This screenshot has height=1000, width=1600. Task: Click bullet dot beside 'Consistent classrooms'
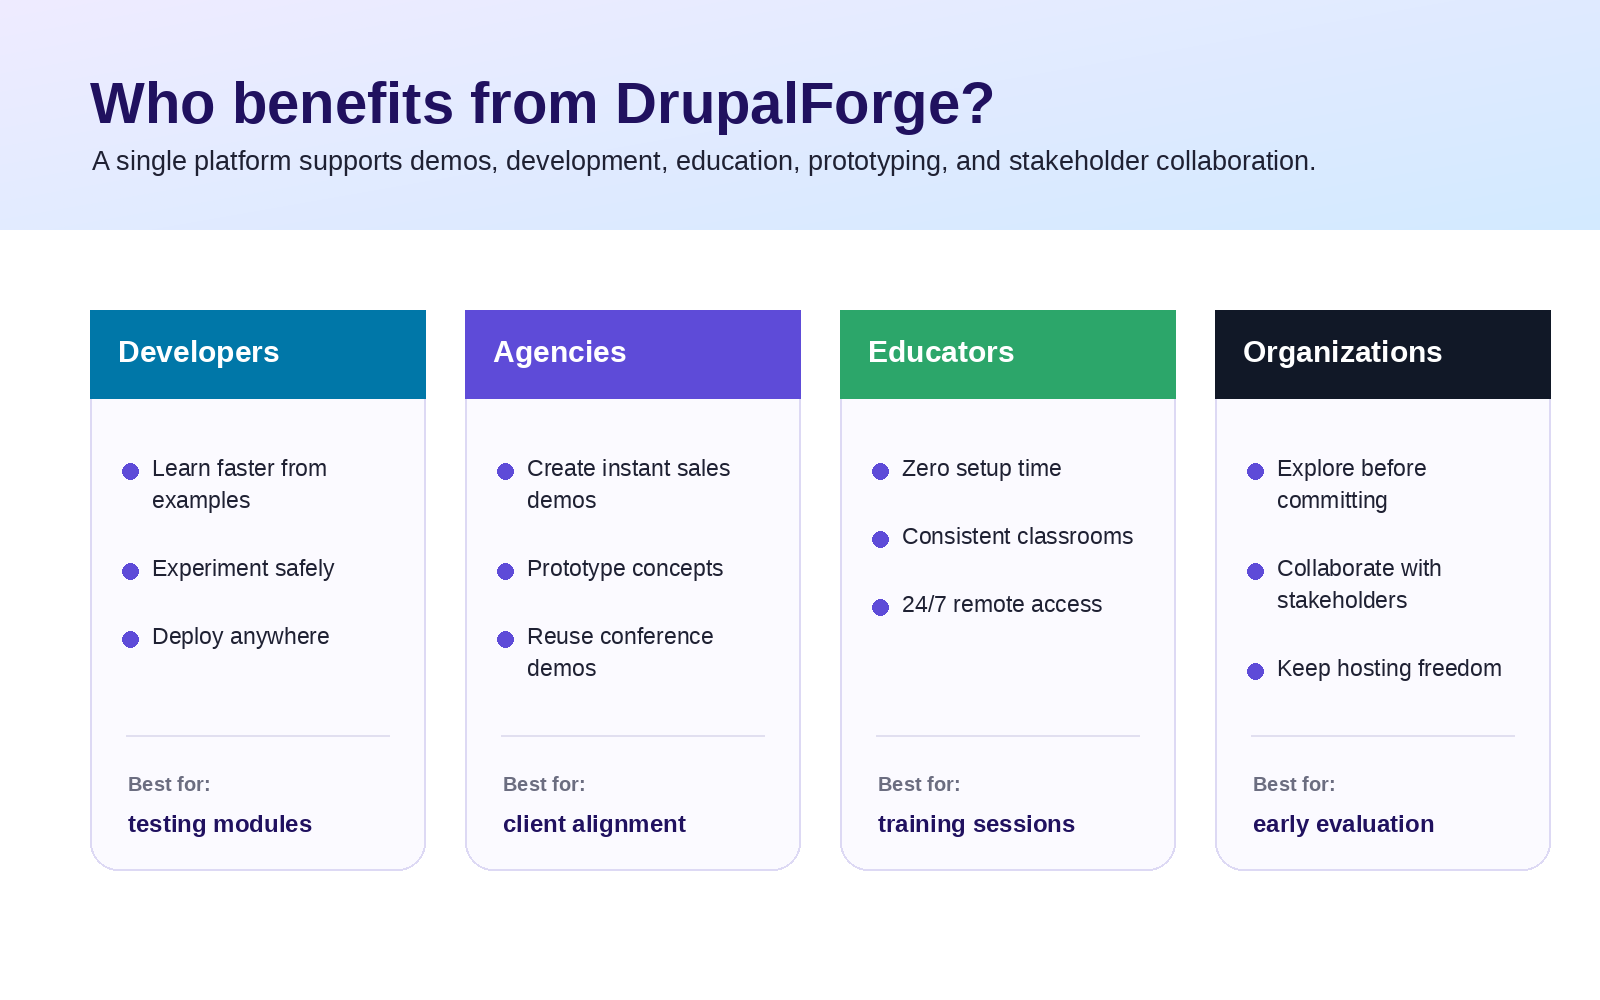click(880, 539)
